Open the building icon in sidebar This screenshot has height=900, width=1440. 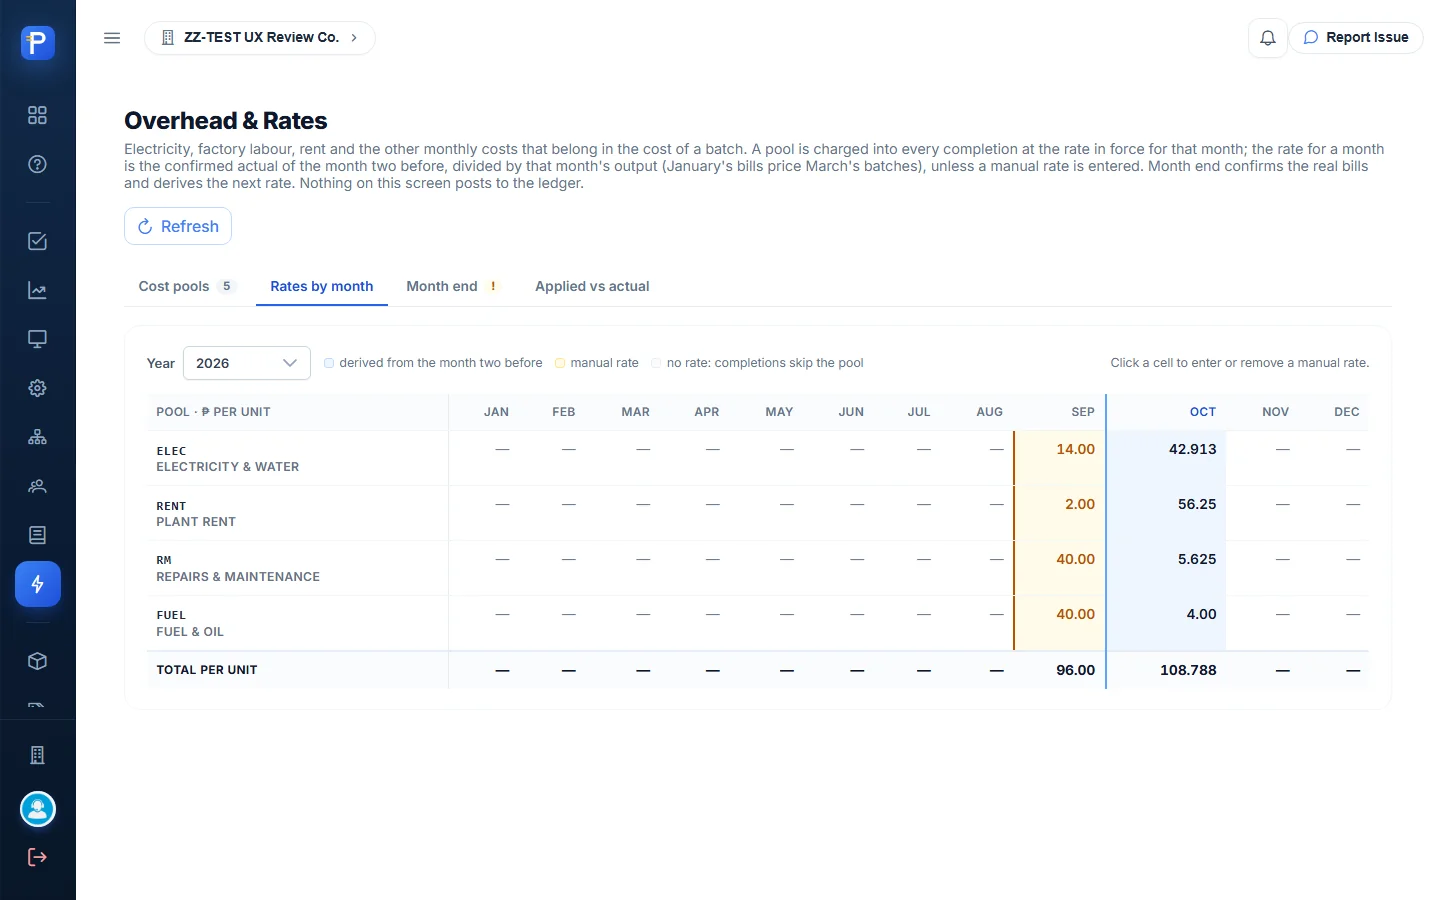coord(37,755)
